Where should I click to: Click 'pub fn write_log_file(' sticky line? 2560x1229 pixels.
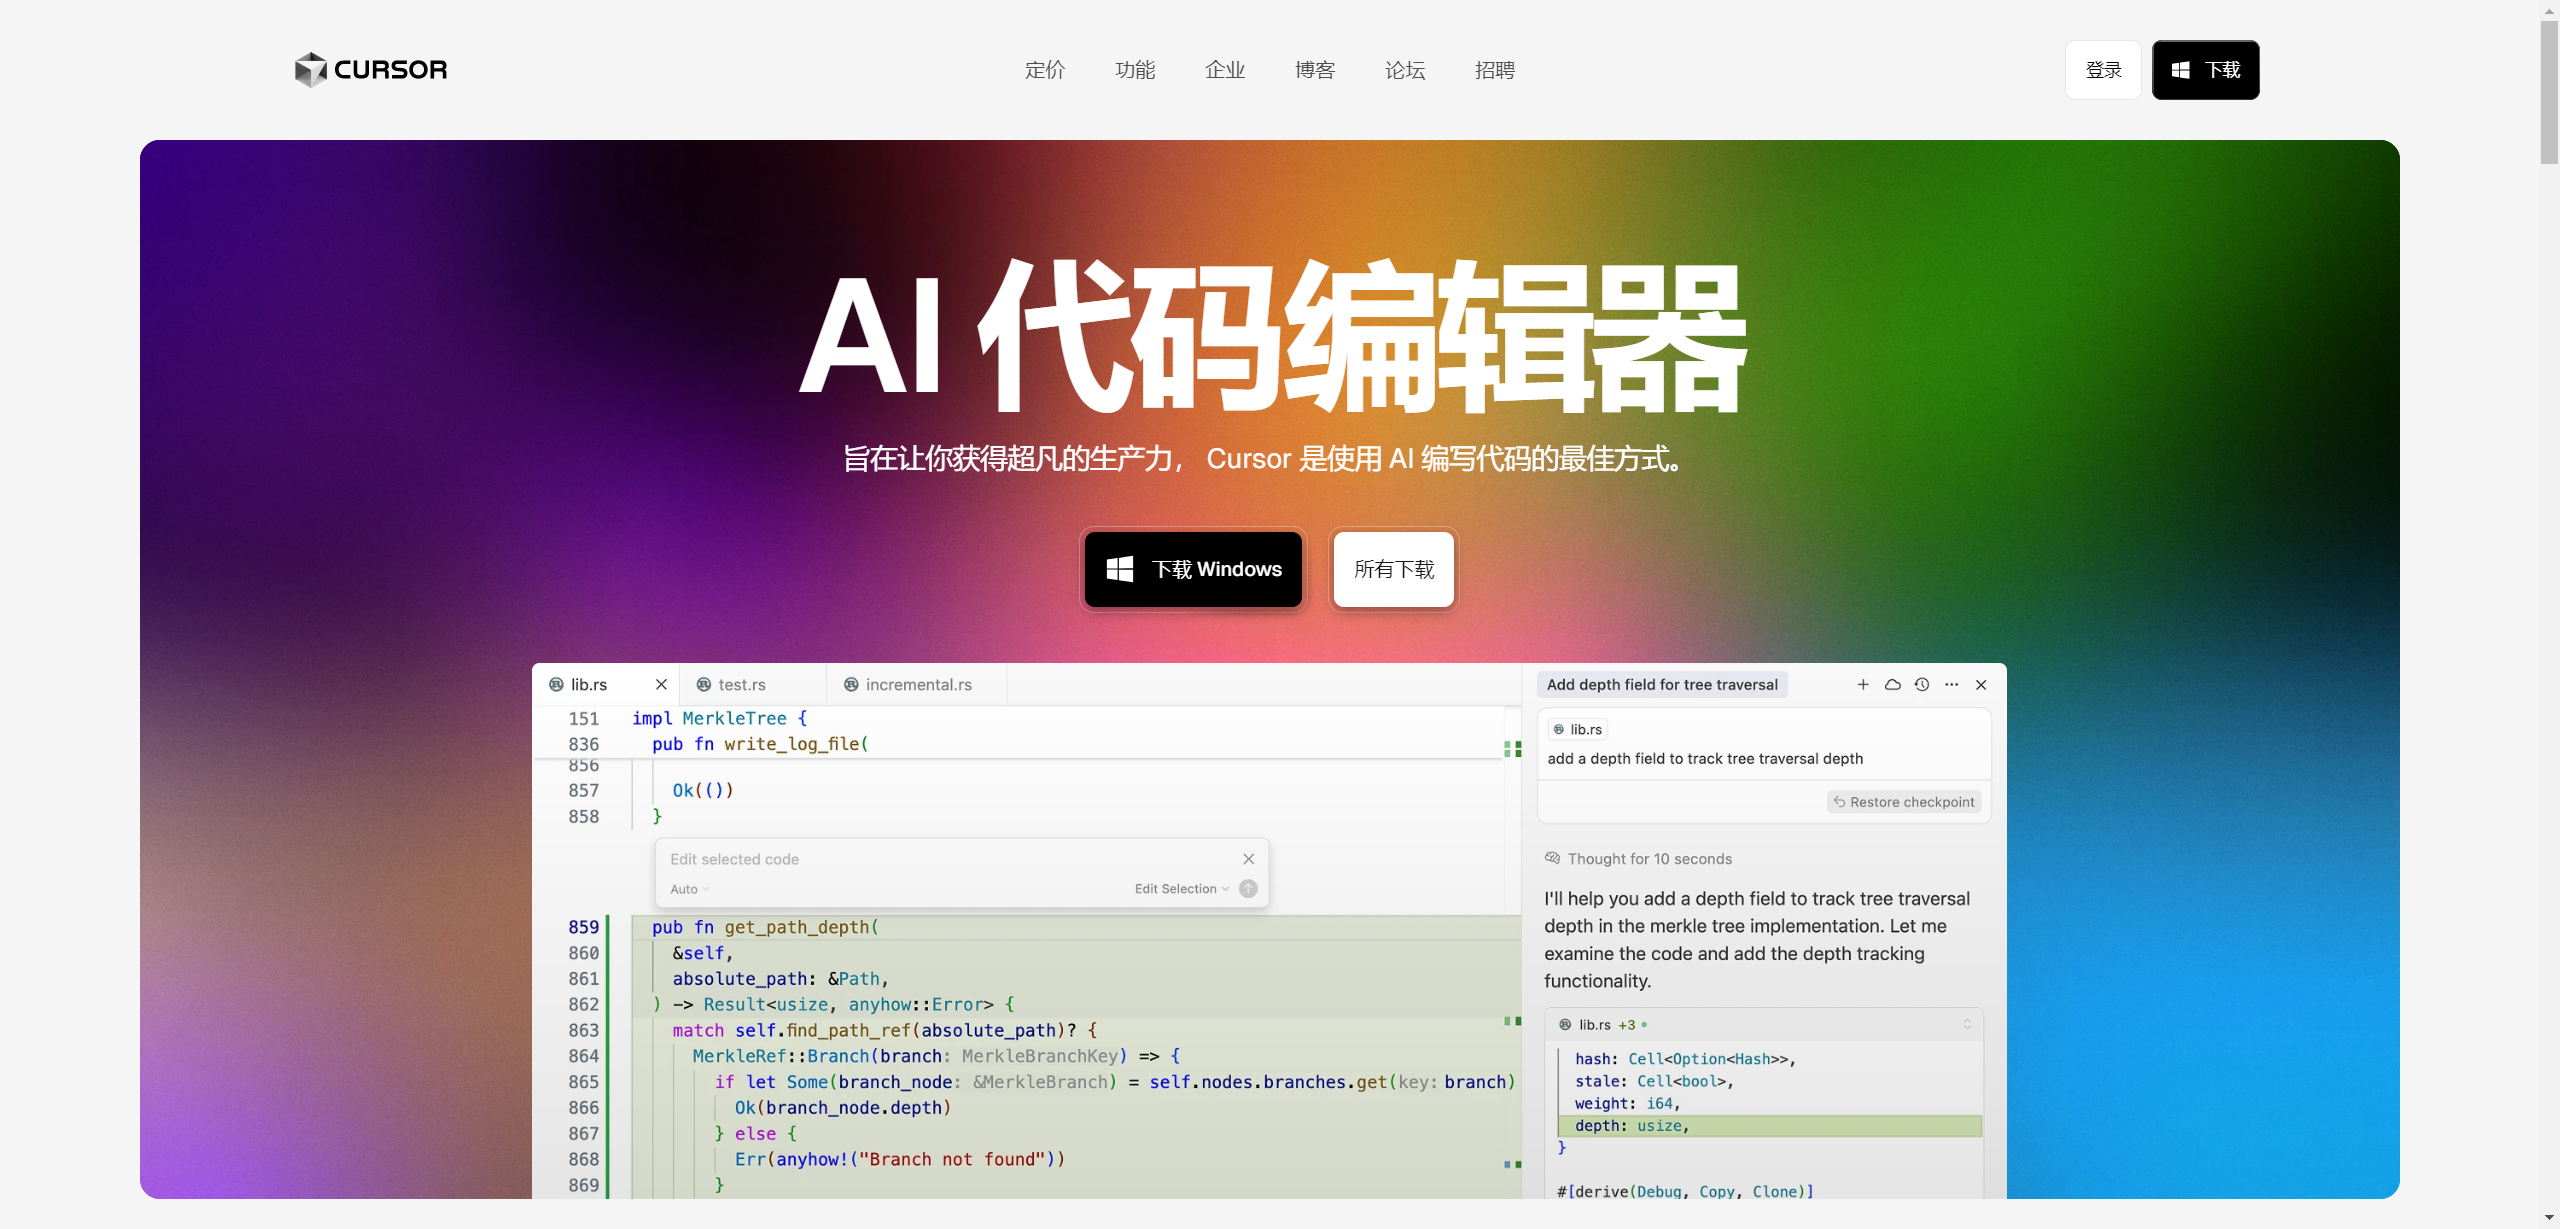pos(760,744)
